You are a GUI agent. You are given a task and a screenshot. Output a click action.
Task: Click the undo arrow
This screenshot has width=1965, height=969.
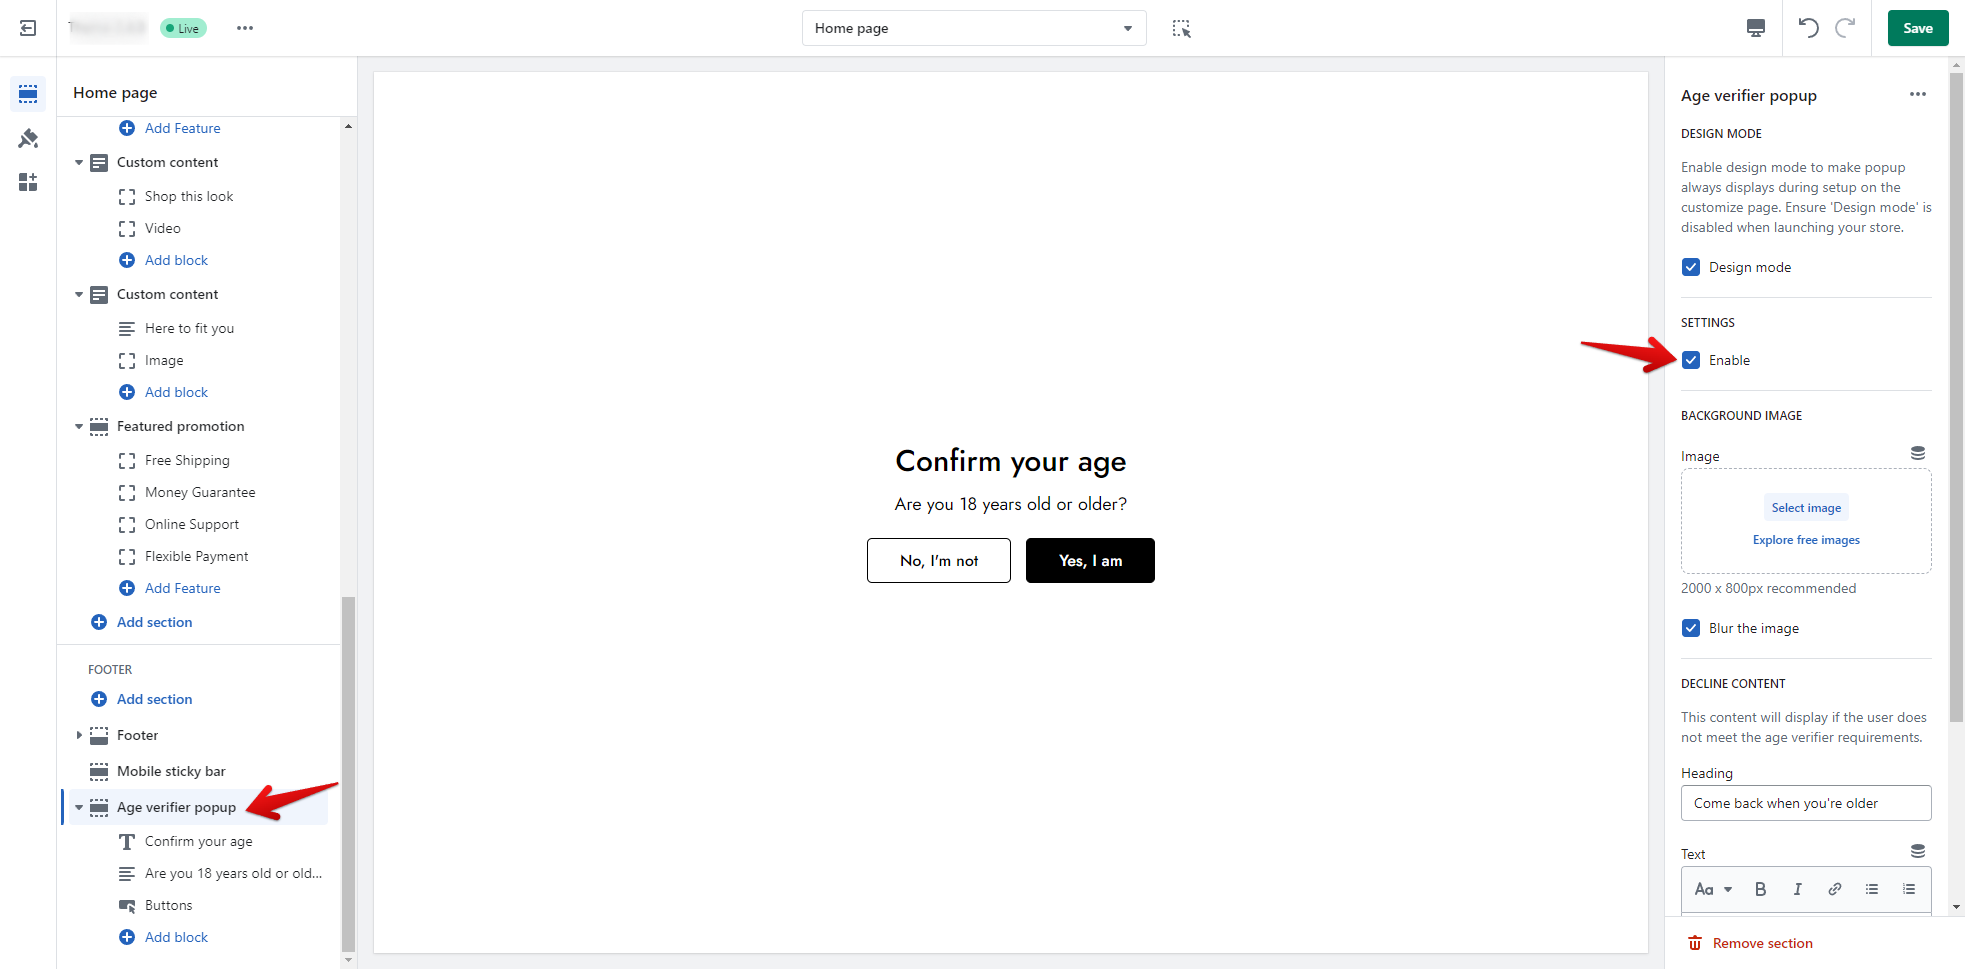[x=1808, y=28]
